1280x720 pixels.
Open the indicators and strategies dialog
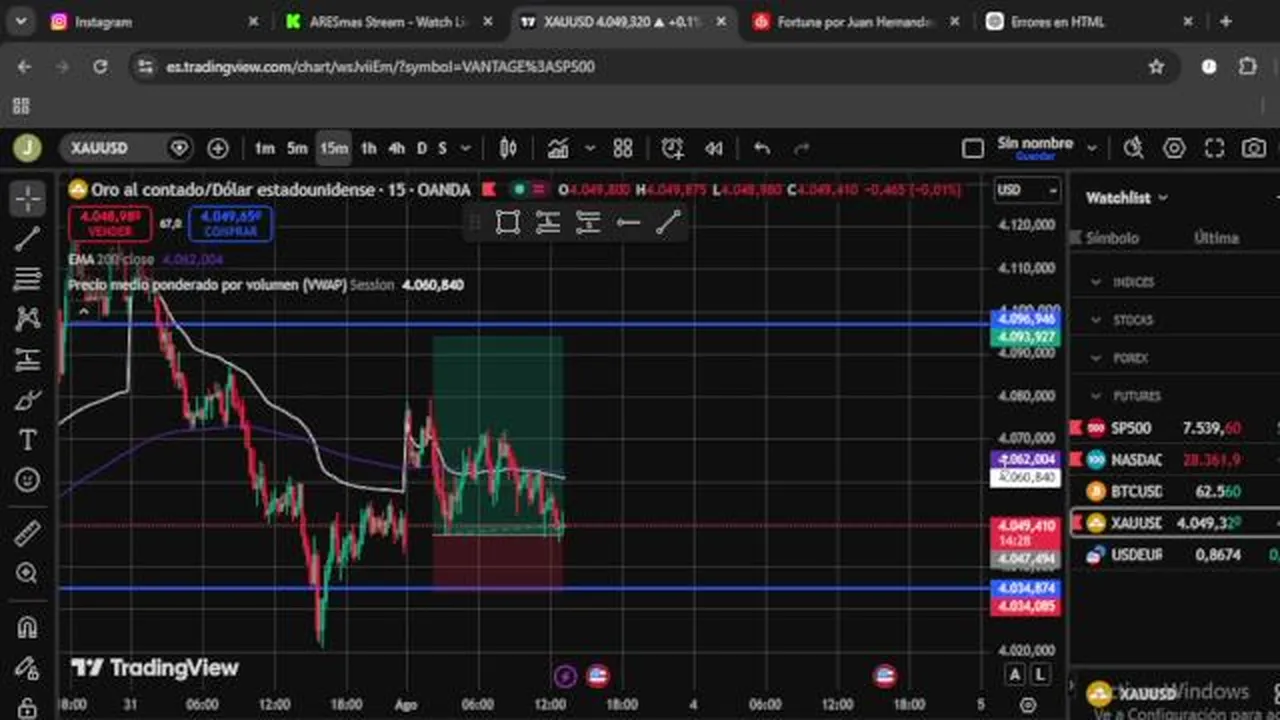[x=558, y=148]
